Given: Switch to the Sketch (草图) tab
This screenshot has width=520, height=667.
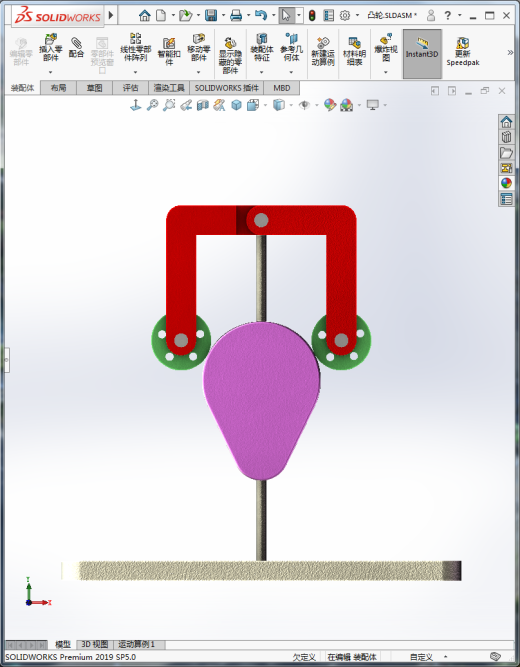Looking at the screenshot, I should (x=94, y=88).
